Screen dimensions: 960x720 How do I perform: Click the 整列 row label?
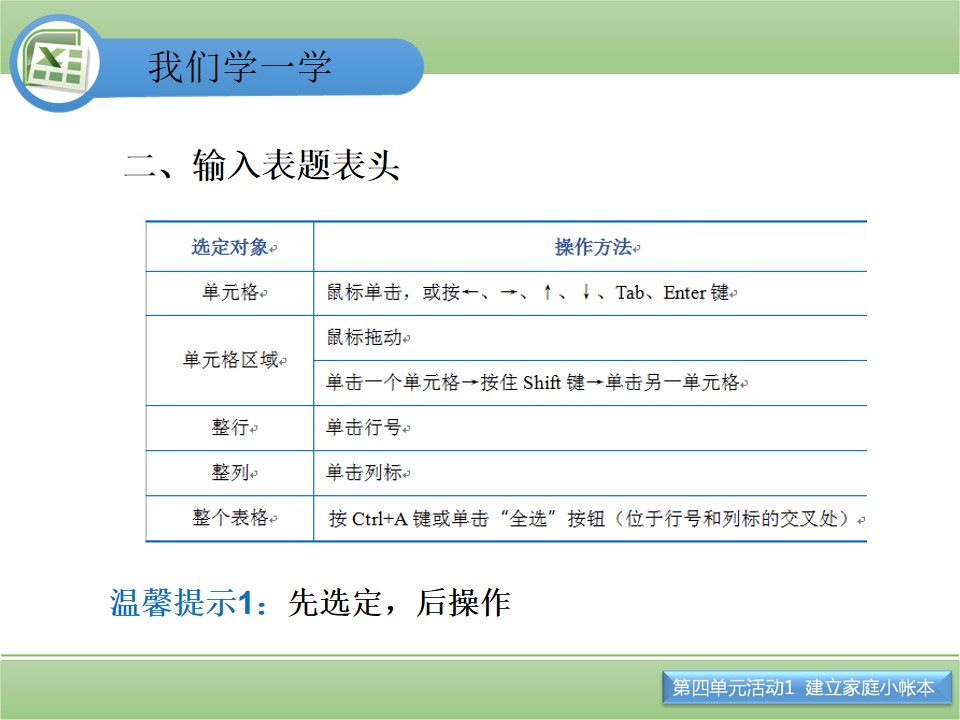point(230,473)
